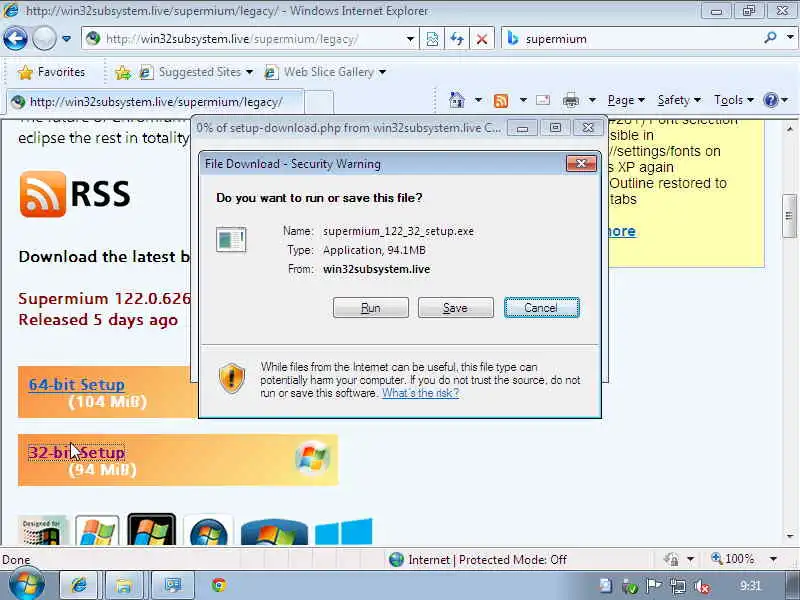Click the application file icon in dialog

pos(231,239)
